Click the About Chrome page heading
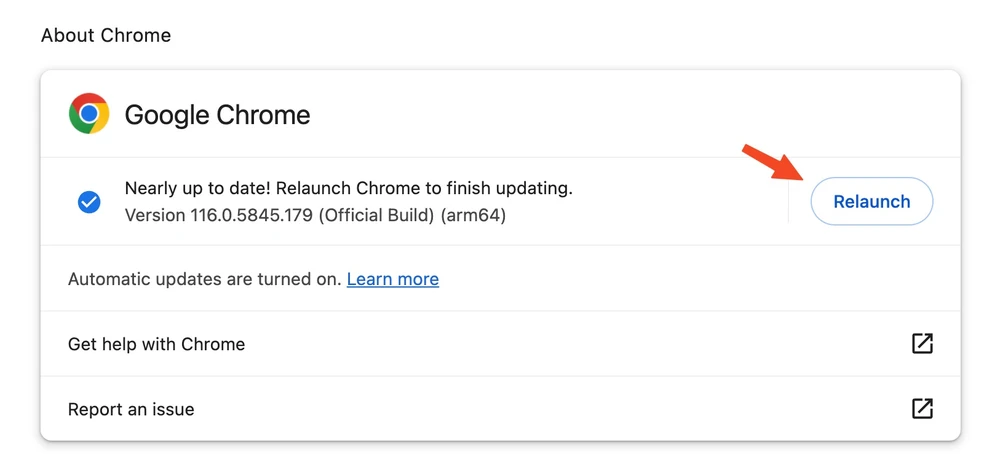The height and width of the screenshot is (467, 1000). pyautogui.click(x=106, y=35)
